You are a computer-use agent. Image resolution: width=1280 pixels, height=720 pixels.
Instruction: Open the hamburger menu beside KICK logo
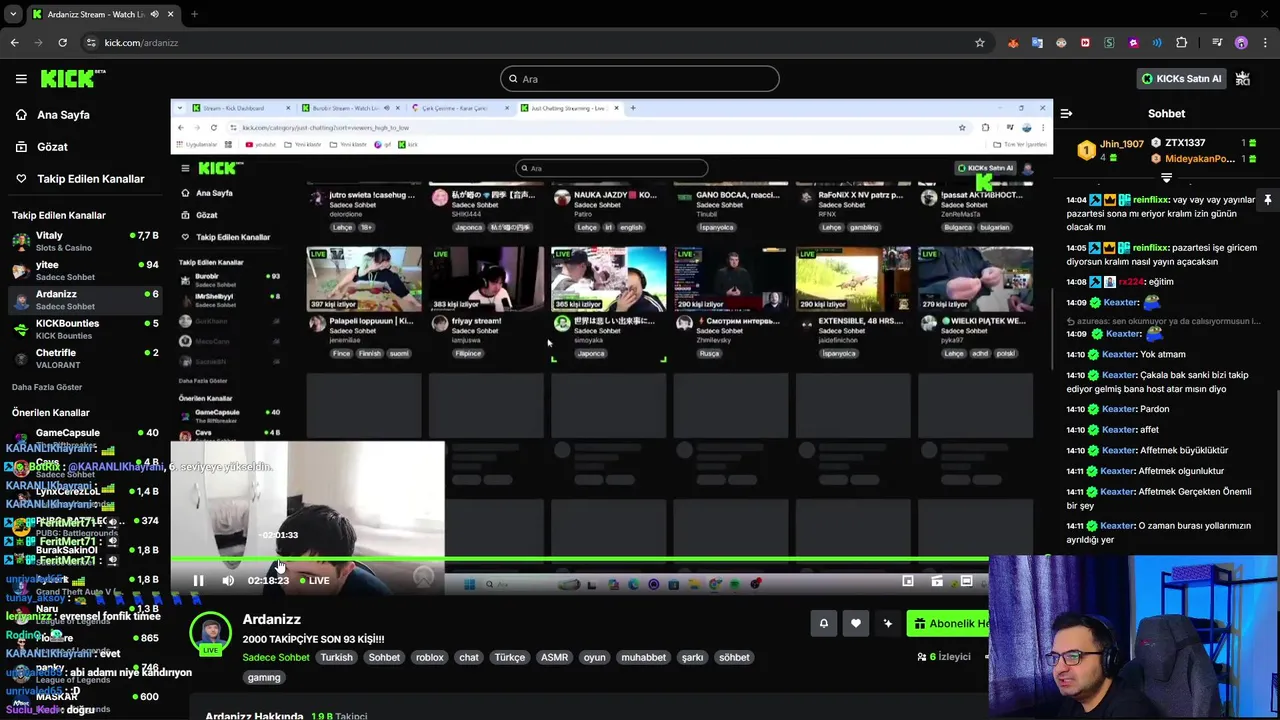pos(21,79)
